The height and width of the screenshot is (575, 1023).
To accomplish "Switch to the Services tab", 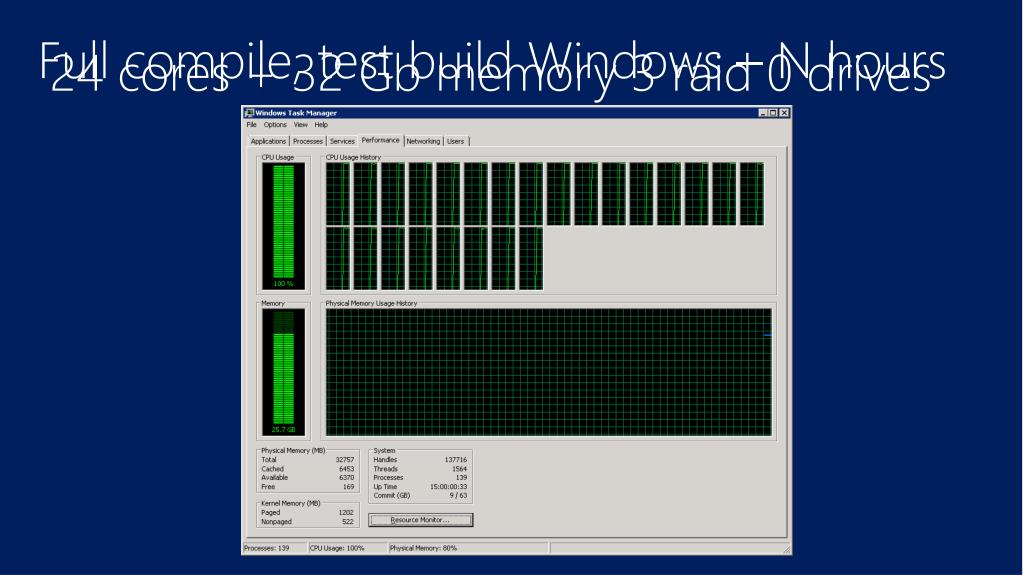I will (342, 141).
